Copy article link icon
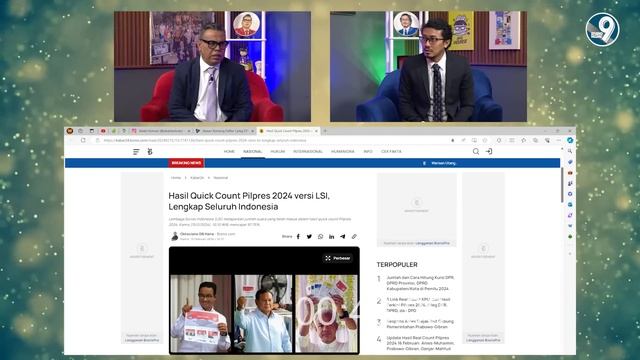Image resolution: width=640 pixels, height=360 pixels. click(354, 236)
